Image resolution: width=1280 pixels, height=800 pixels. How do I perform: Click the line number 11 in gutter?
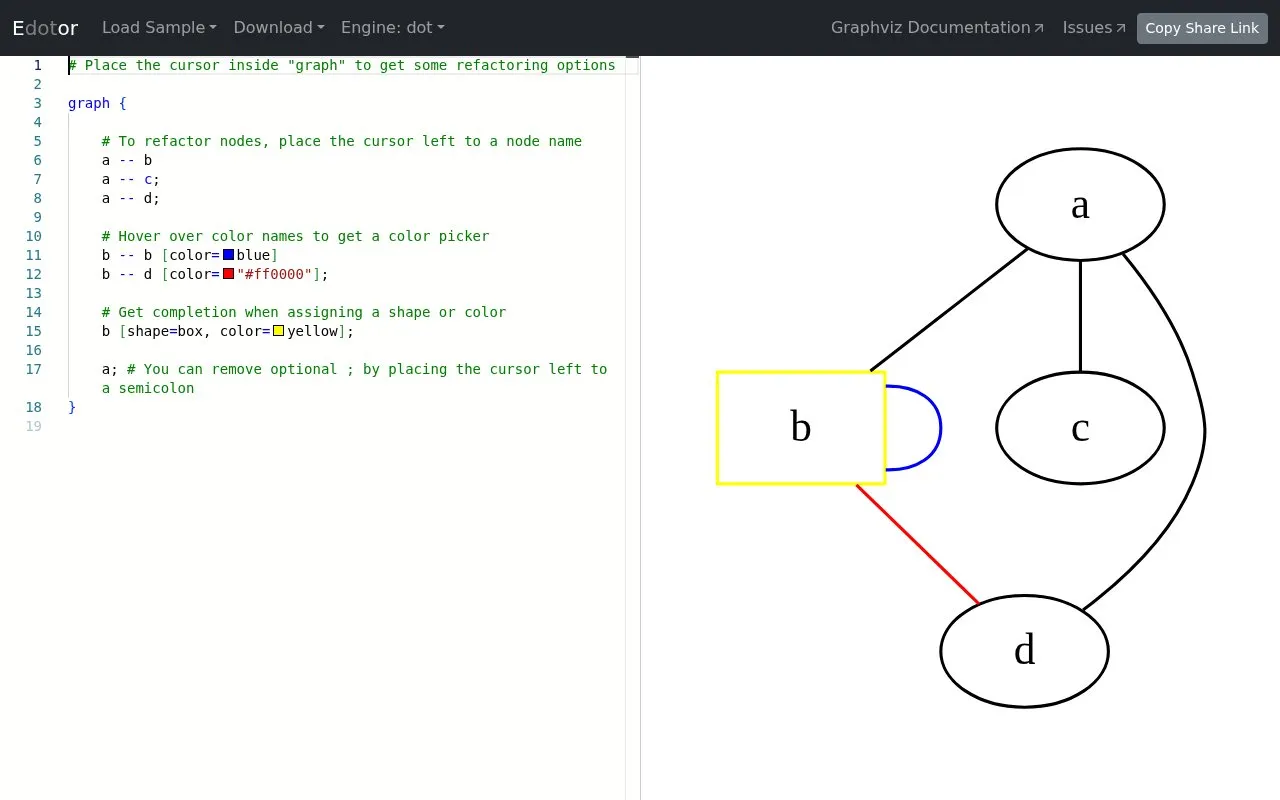point(33,255)
